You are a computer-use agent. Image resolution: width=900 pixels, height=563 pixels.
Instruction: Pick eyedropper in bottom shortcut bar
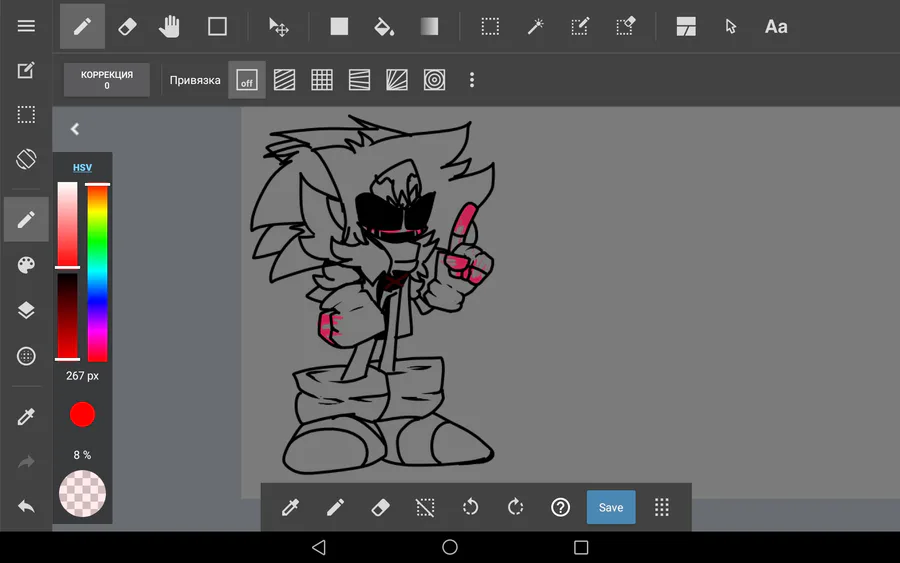point(290,507)
